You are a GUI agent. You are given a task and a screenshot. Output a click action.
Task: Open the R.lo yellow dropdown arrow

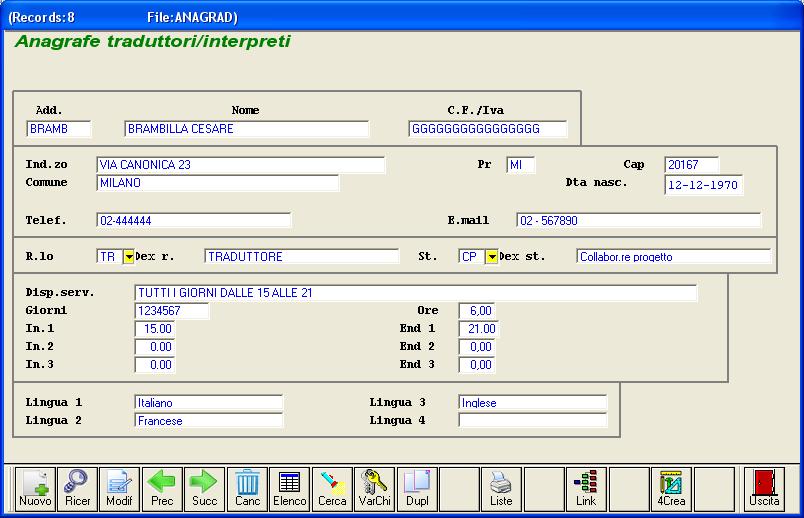click(129, 256)
